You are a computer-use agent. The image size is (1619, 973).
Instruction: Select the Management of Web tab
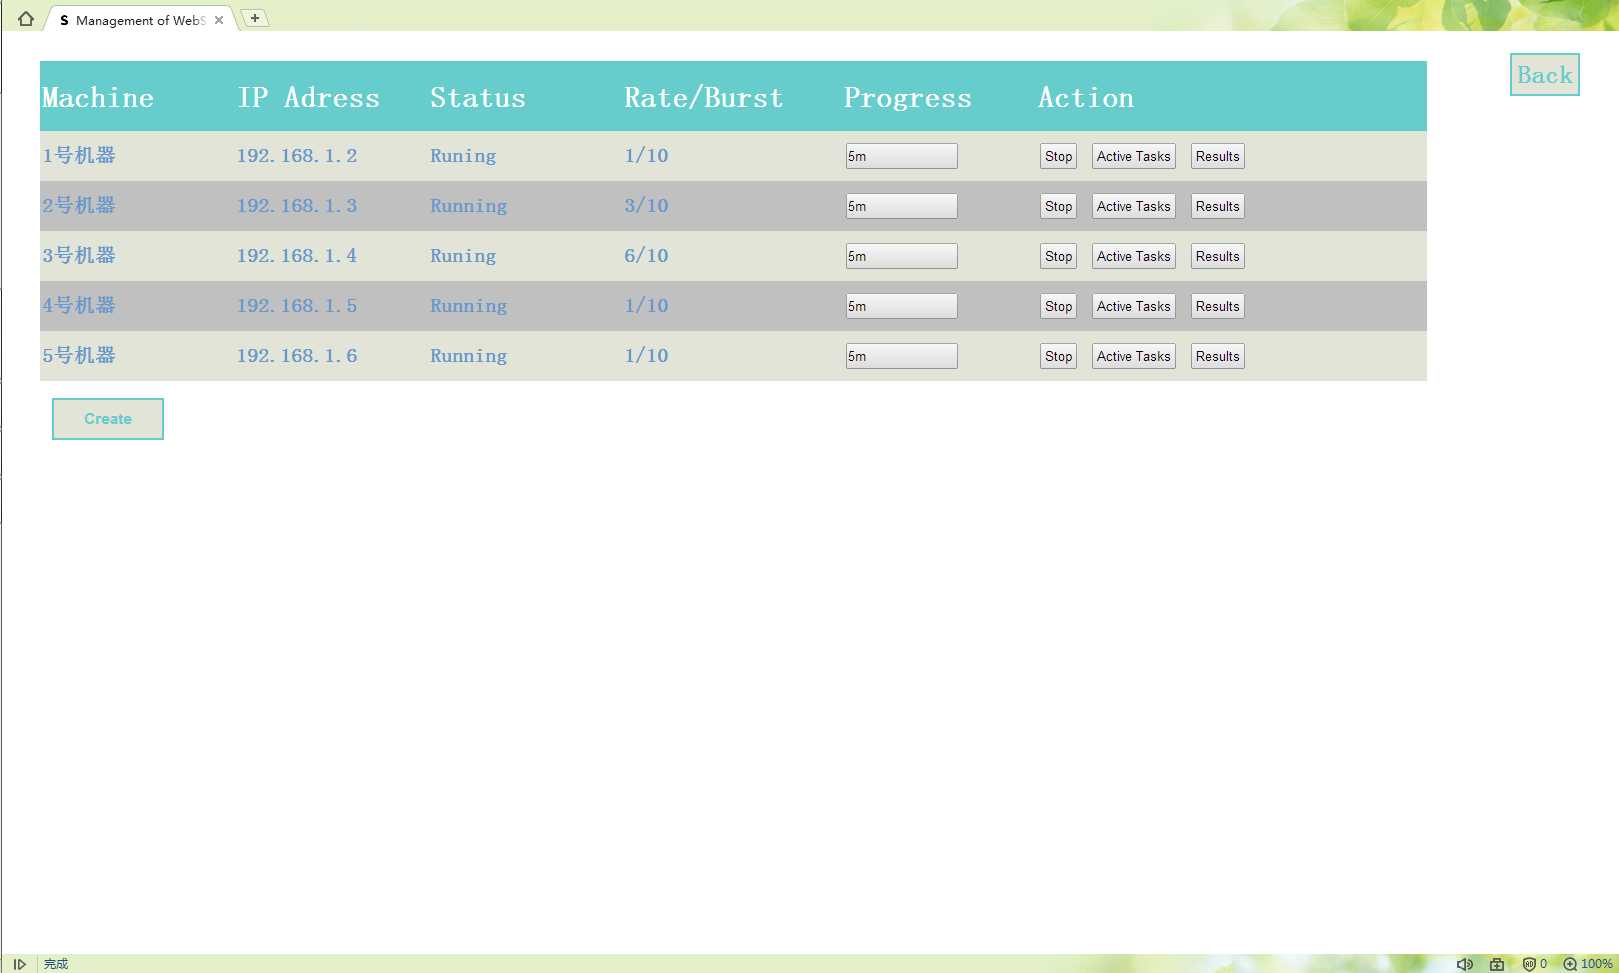139,20
